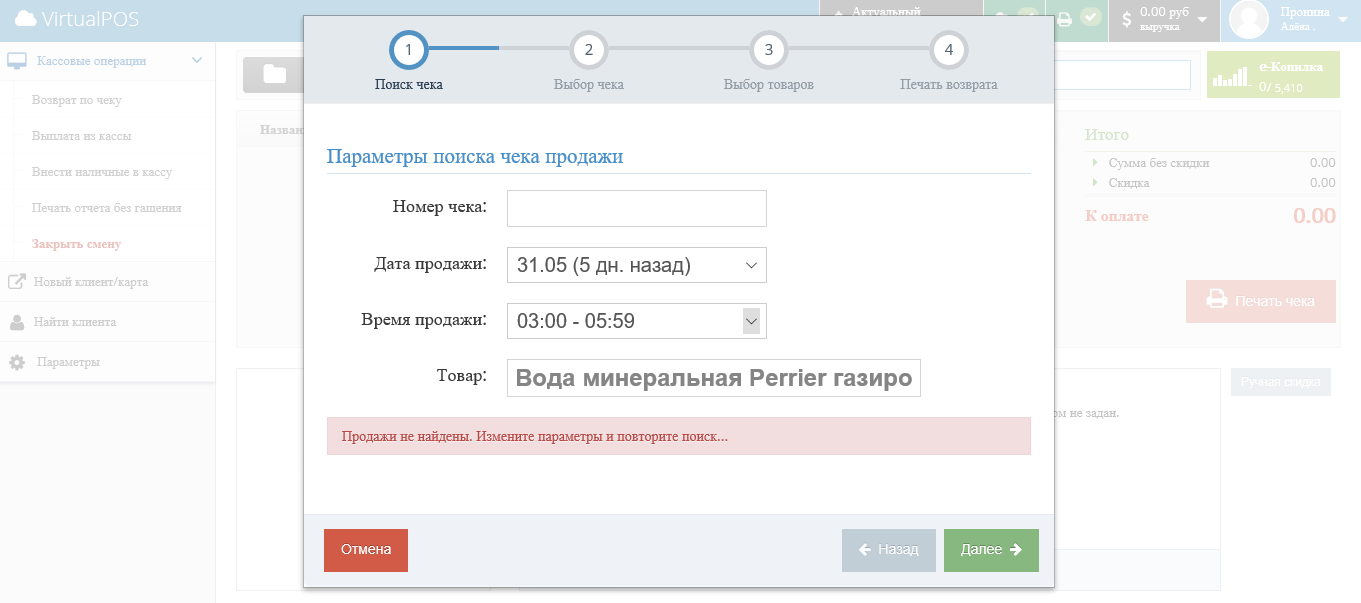Click the Новый клиент/карта sidebar icon
The height and width of the screenshot is (603, 1361).
(x=18, y=283)
